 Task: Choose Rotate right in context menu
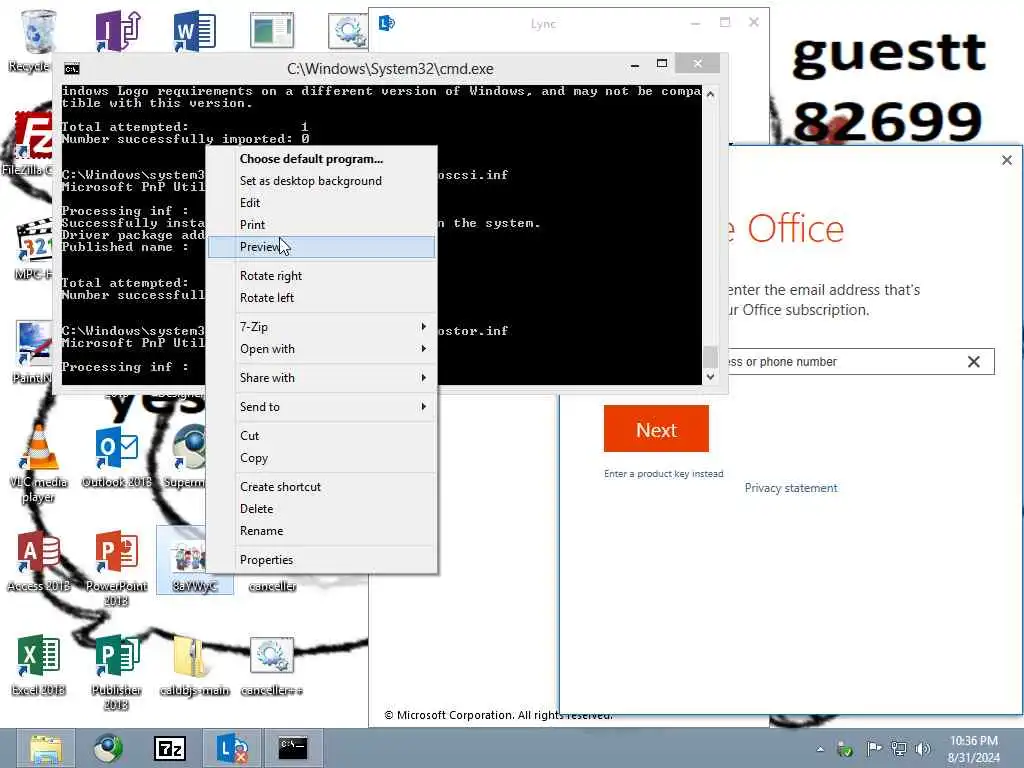coord(321,276)
